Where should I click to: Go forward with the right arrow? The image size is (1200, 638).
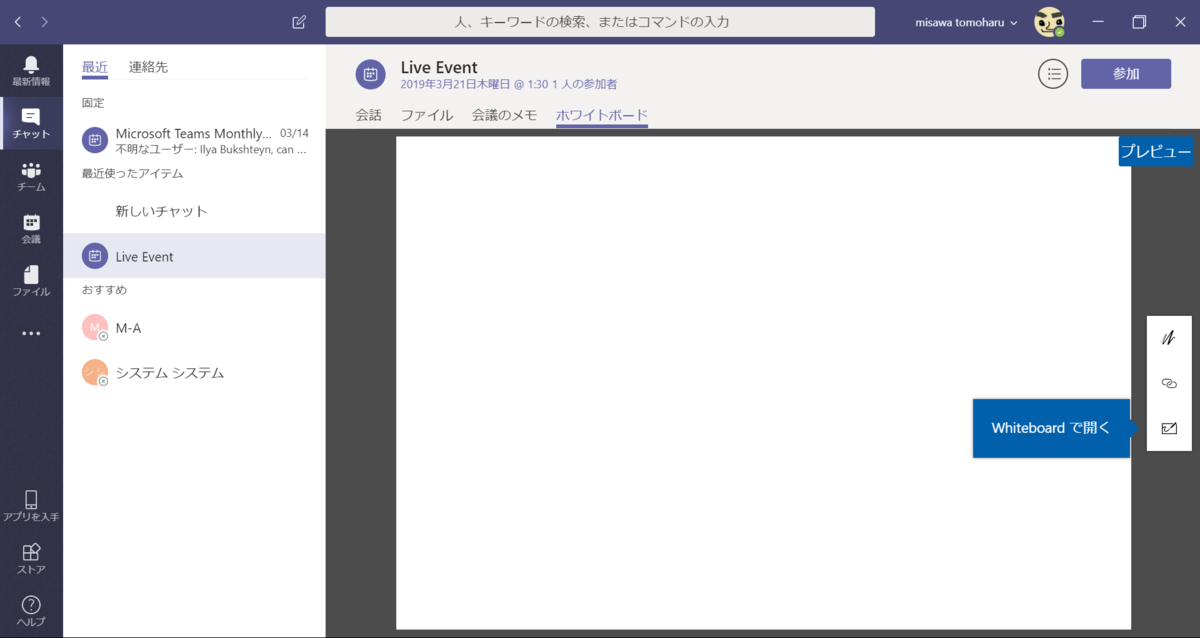[45, 22]
